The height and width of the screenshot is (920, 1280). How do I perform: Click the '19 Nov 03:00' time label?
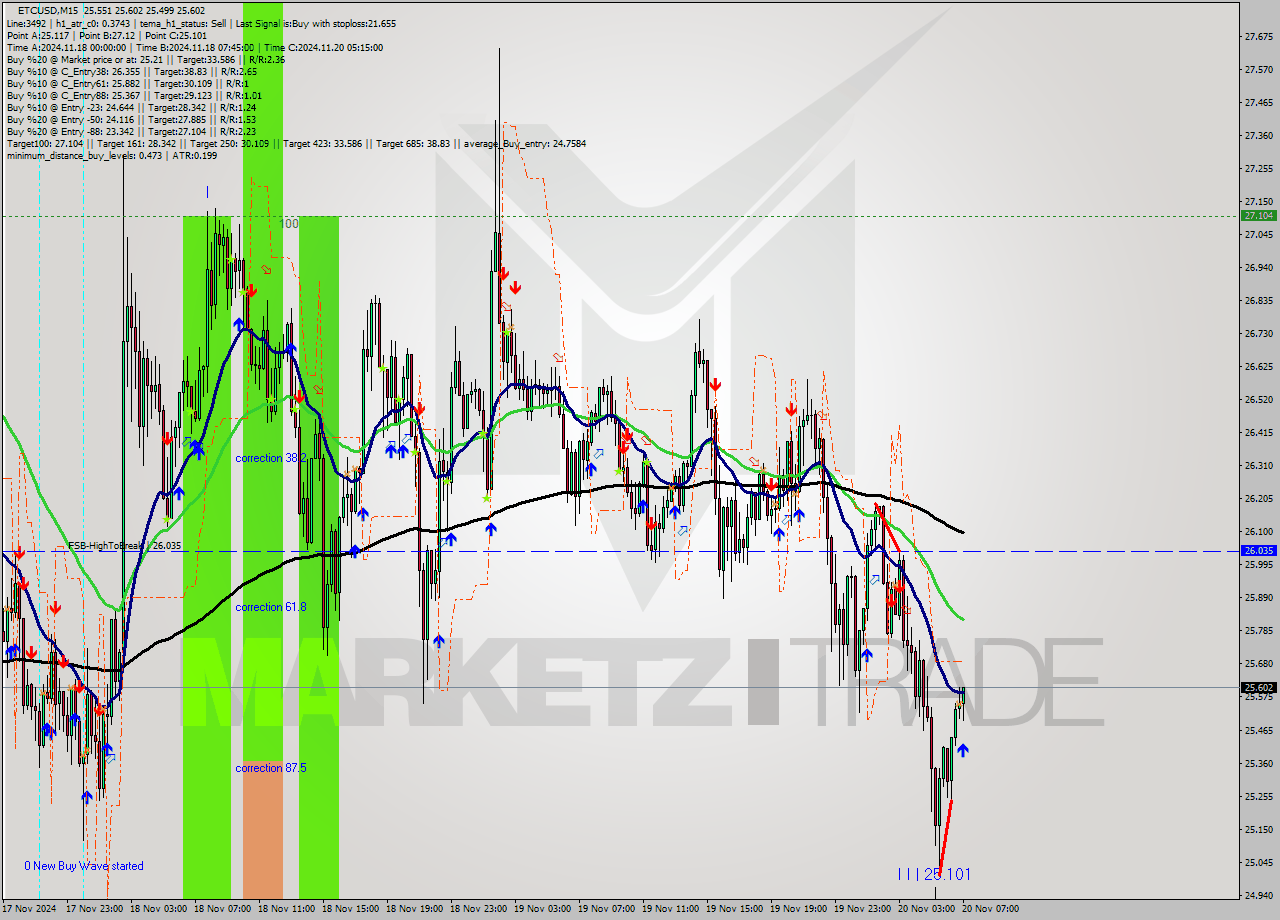tap(543, 909)
